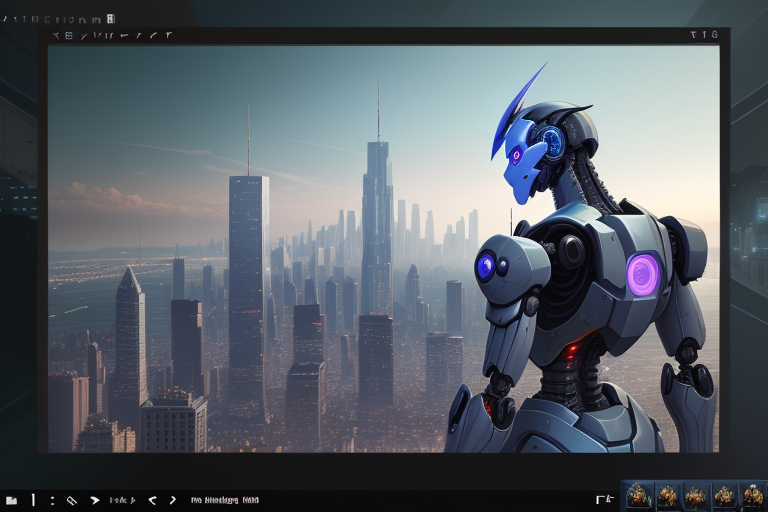Click the controls at the frame's top-right corner

(704, 35)
